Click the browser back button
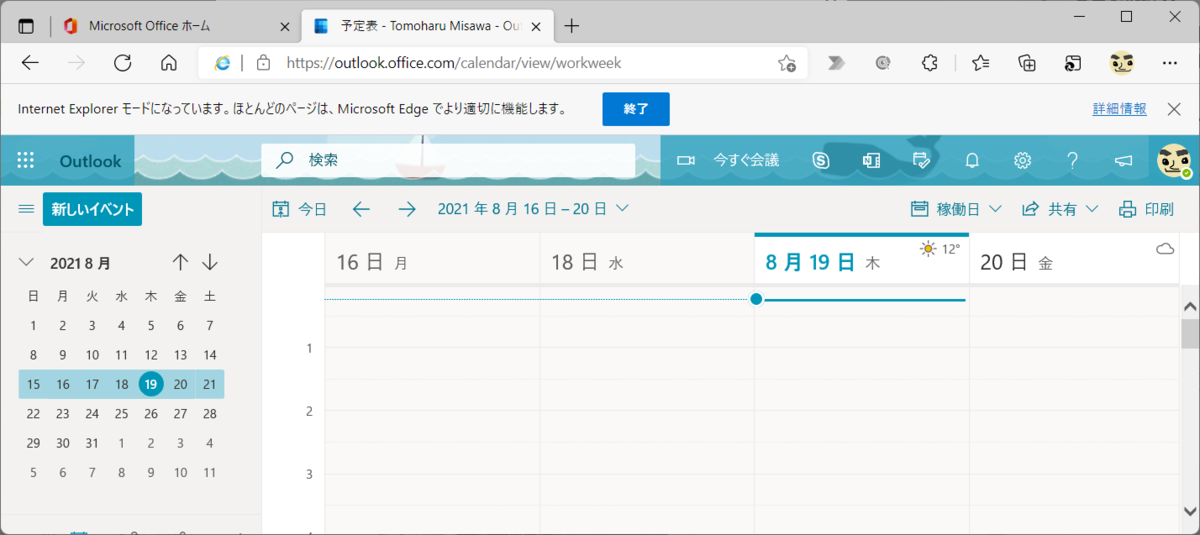The width and height of the screenshot is (1200, 535). tap(30, 63)
